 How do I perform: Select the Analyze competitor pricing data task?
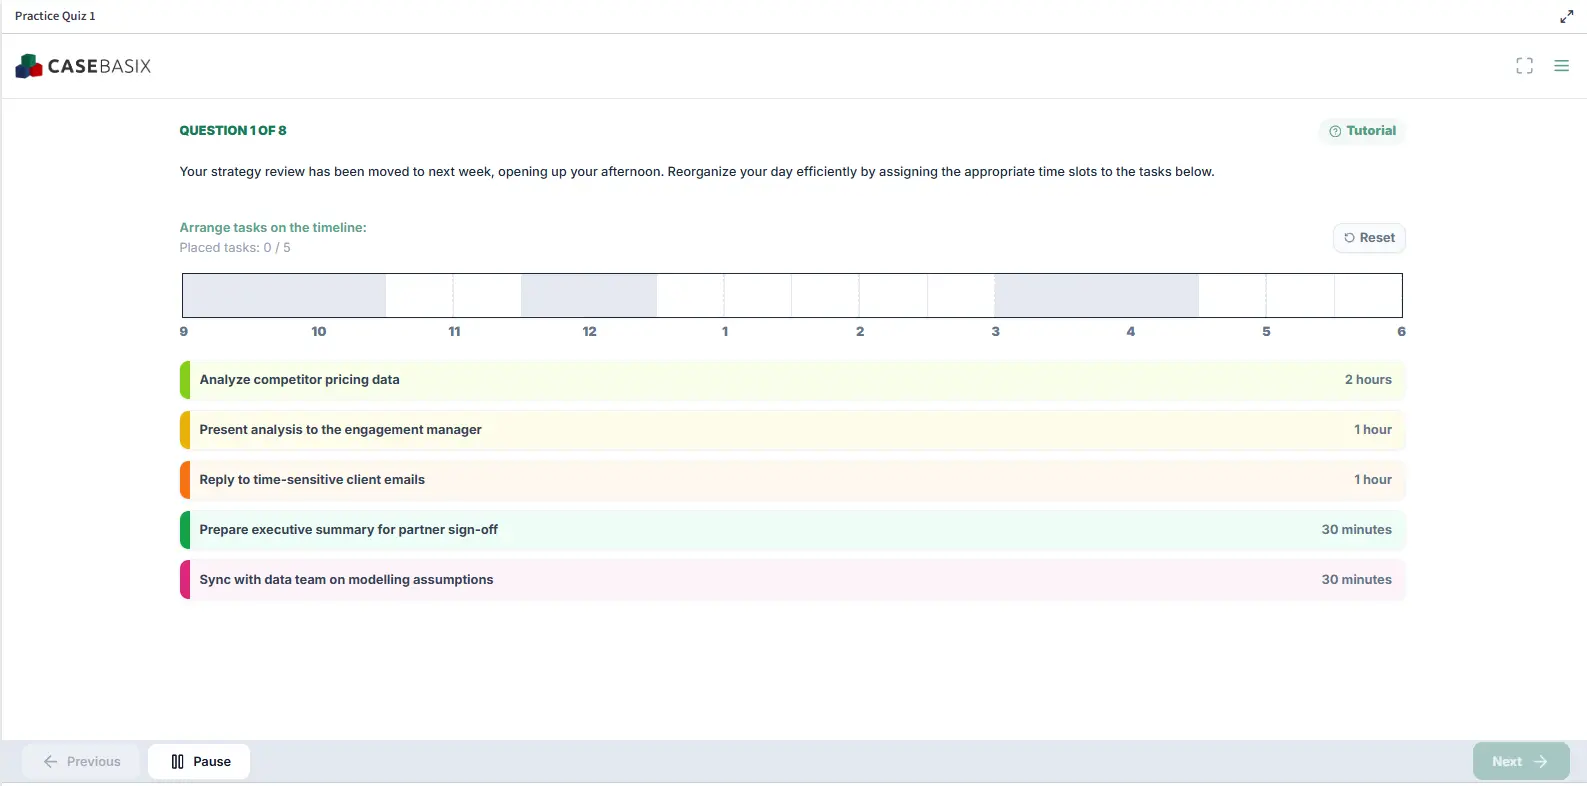click(793, 380)
